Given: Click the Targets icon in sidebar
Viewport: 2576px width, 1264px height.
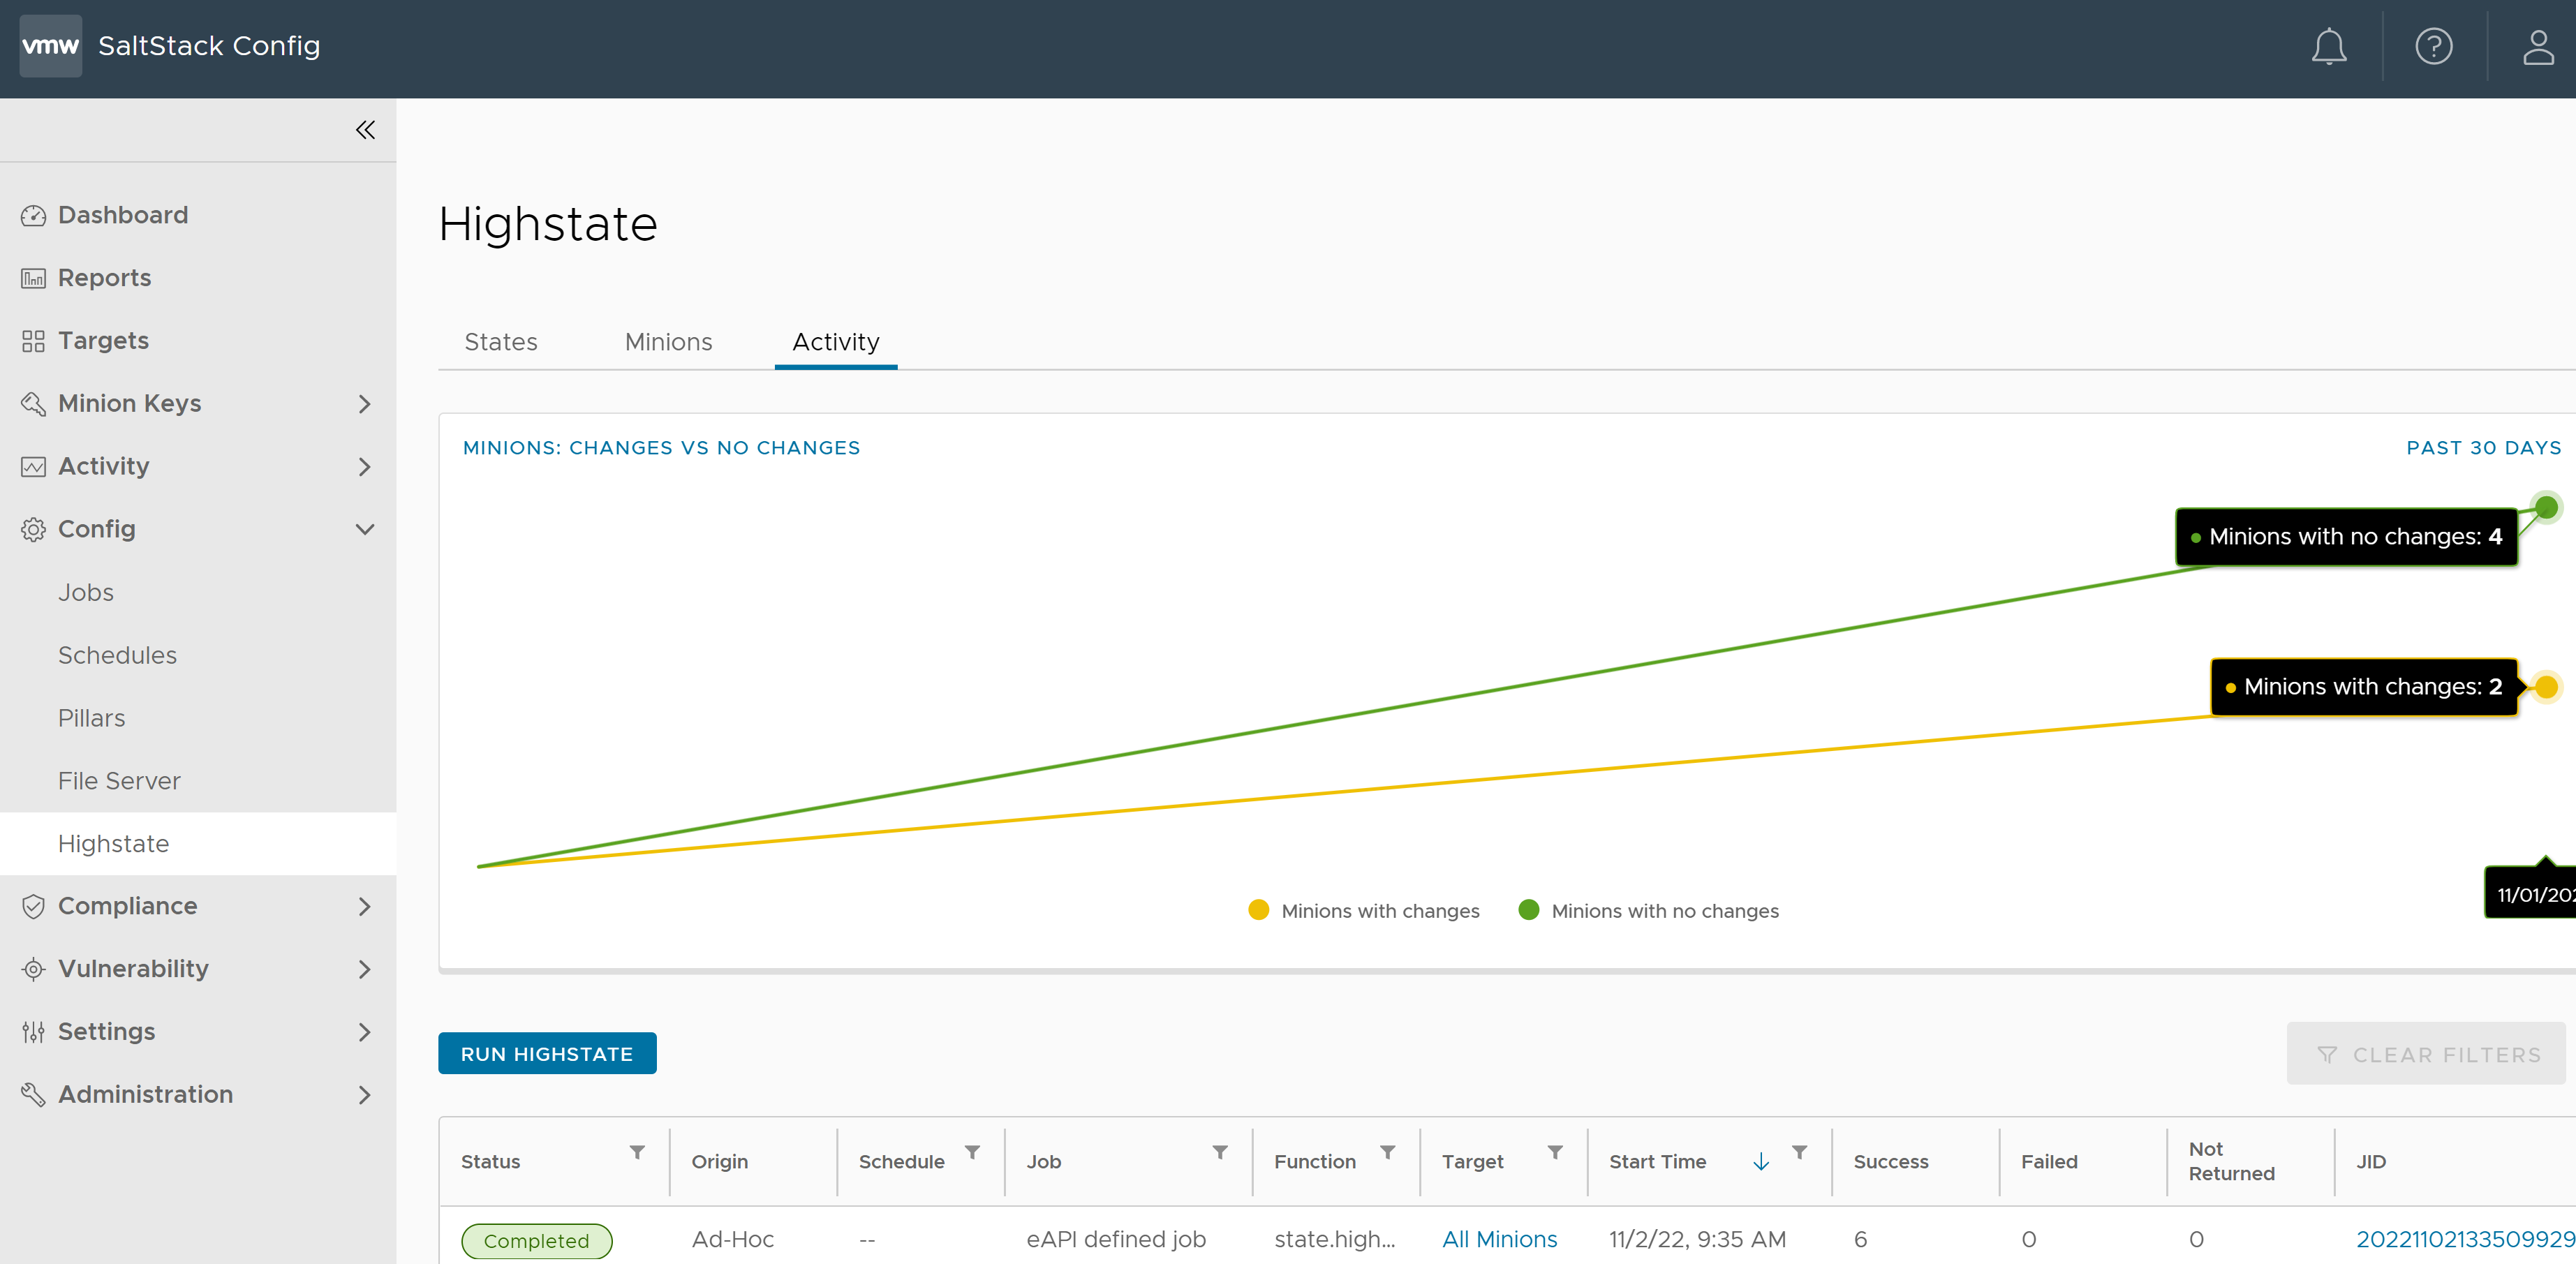Looking at the screenshot, I should pyautogui.click(x=31, y=340).
